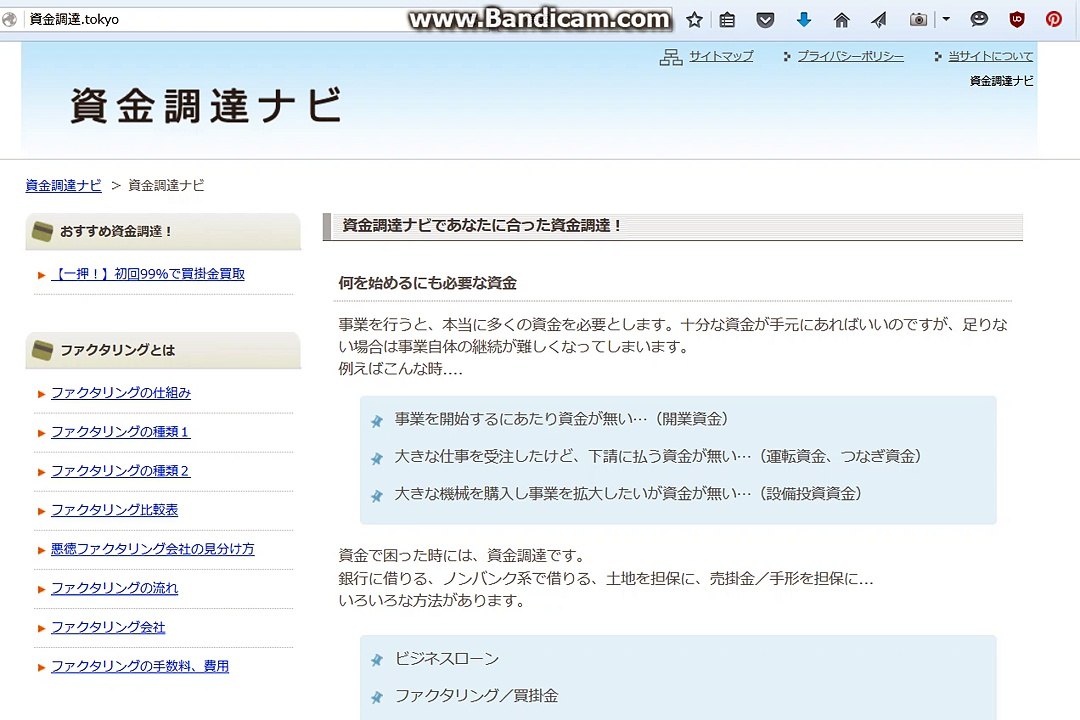
Task: Click the Pocket save icon
Action: [x=765, y=20]
